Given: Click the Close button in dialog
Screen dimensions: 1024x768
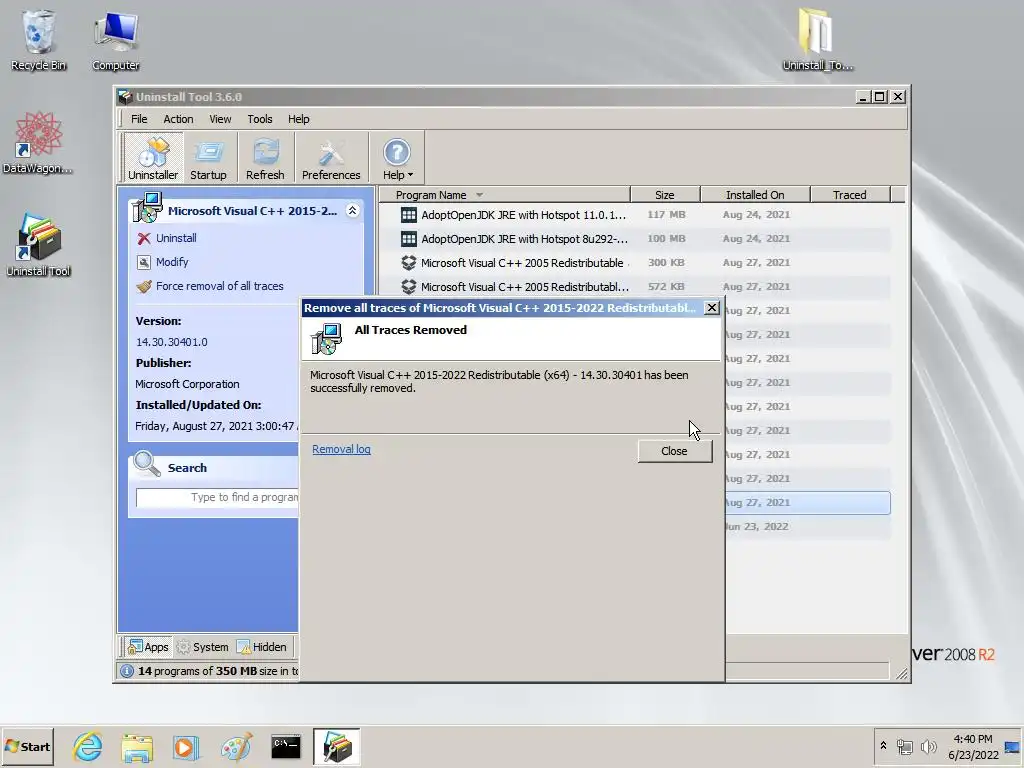Looking at the screenshot, I should point(675,451).
